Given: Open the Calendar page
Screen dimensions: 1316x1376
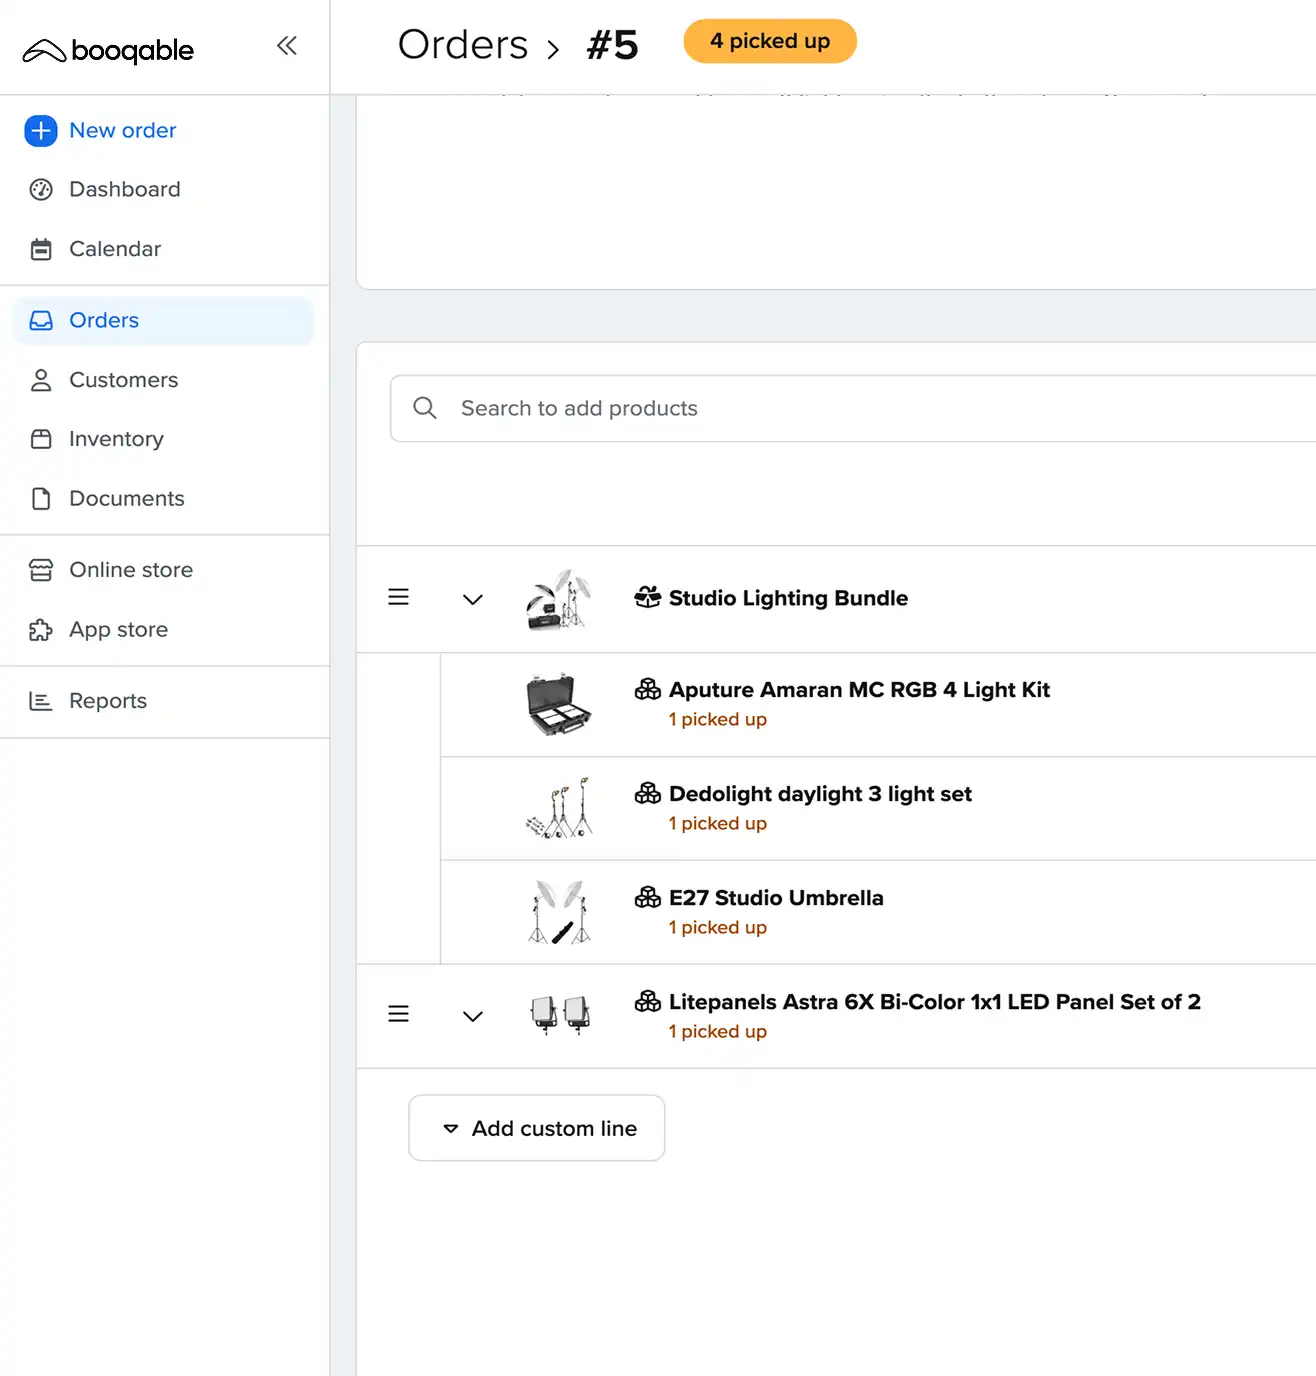Looking at the screenshot, I should coord(114,249).
